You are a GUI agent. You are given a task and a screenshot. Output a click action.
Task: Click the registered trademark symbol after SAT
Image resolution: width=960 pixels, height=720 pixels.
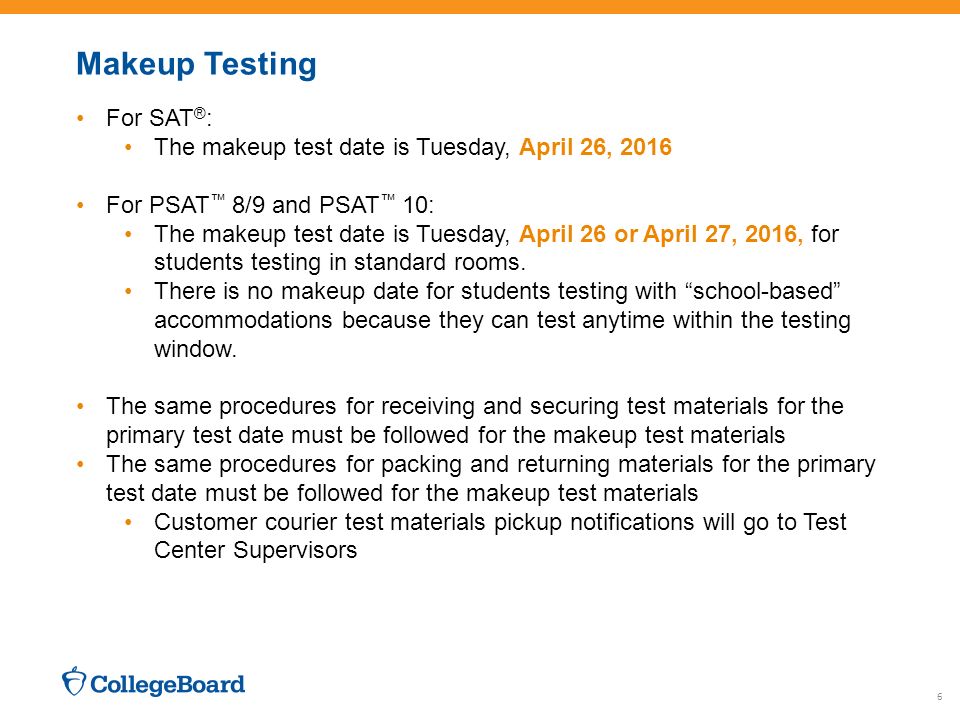point(200,113)
